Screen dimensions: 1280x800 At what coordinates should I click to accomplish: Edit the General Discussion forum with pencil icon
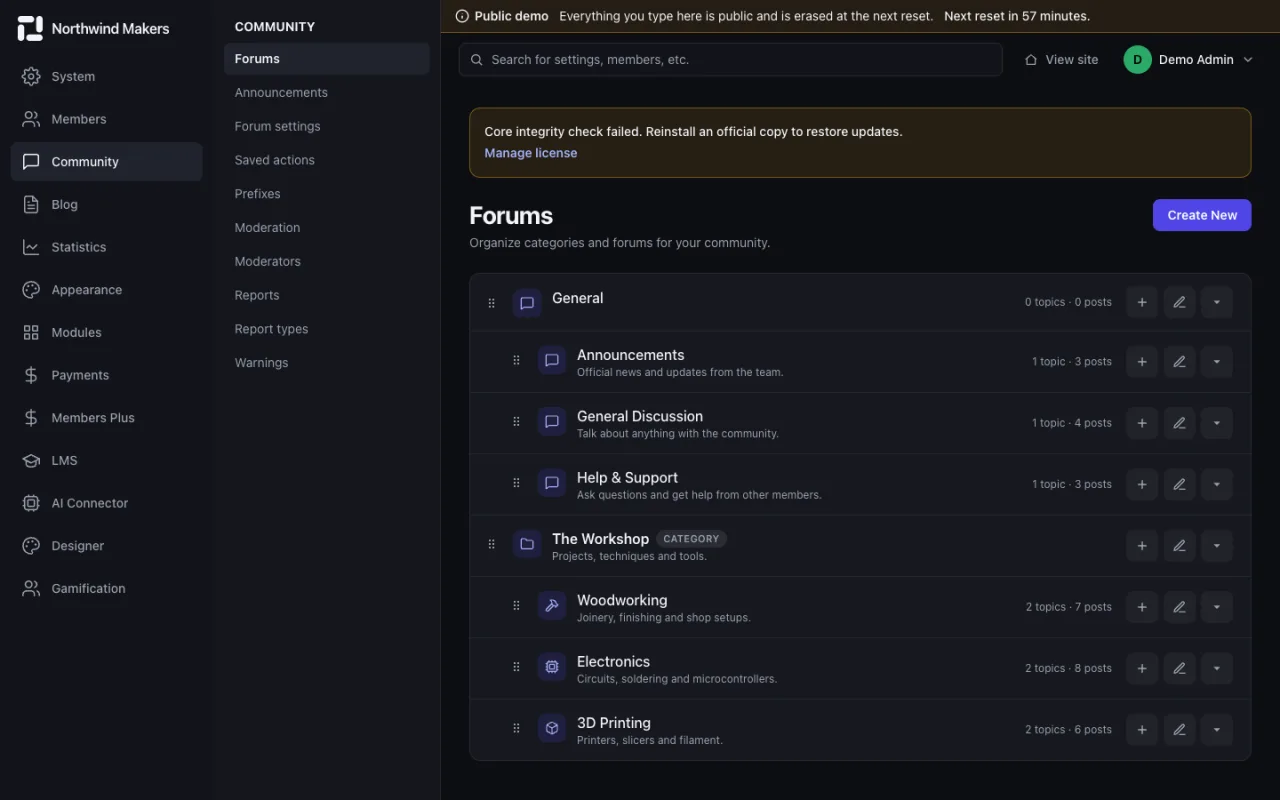[1180, 423]
